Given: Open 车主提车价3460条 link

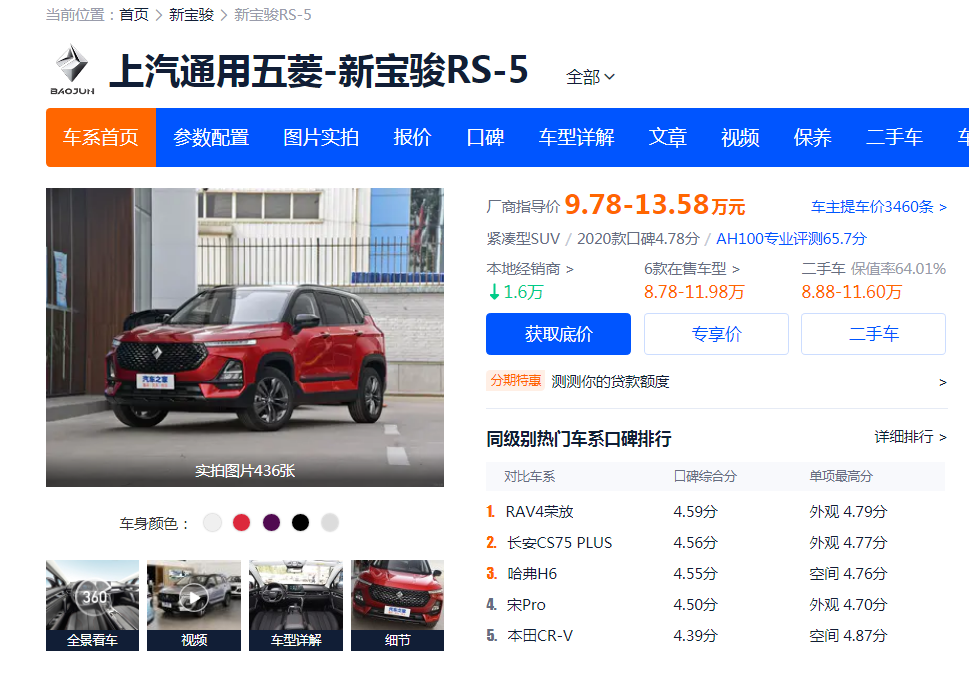Looking at the screenshot, I should [879, 207].
